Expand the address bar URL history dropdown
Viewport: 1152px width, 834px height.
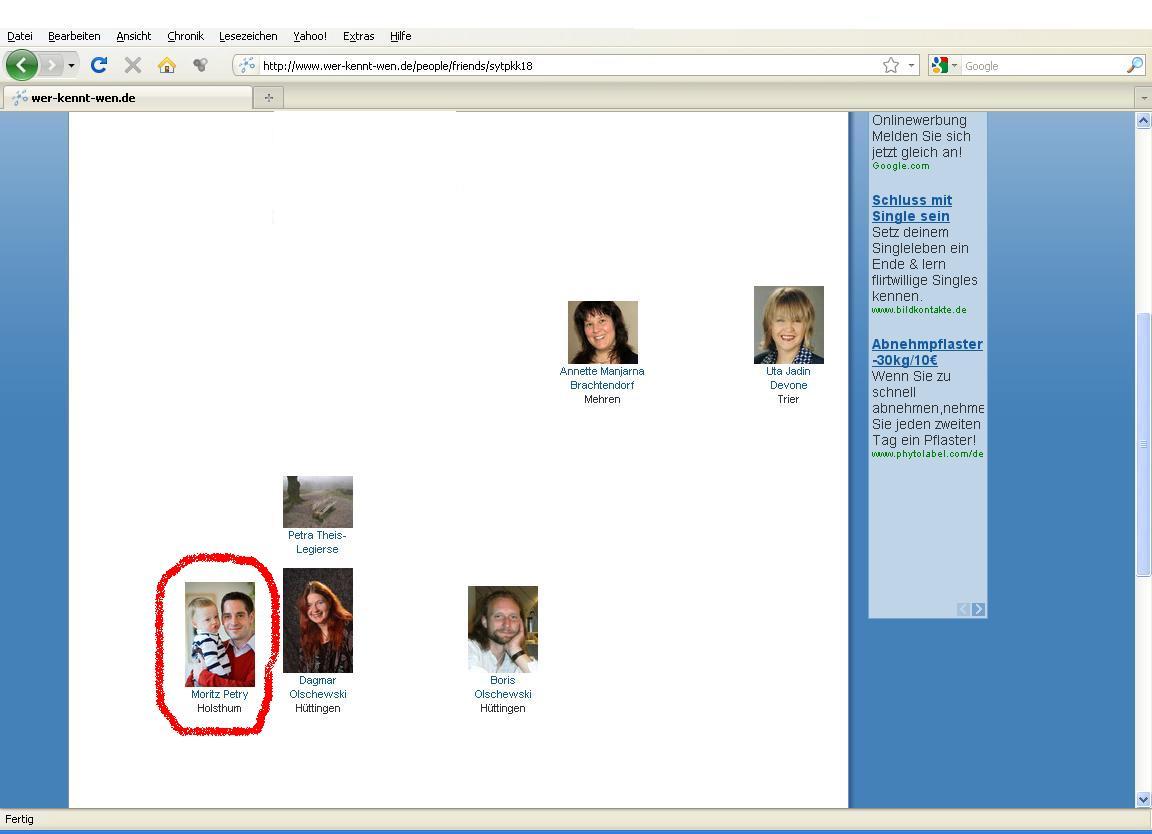coord(911,66)
